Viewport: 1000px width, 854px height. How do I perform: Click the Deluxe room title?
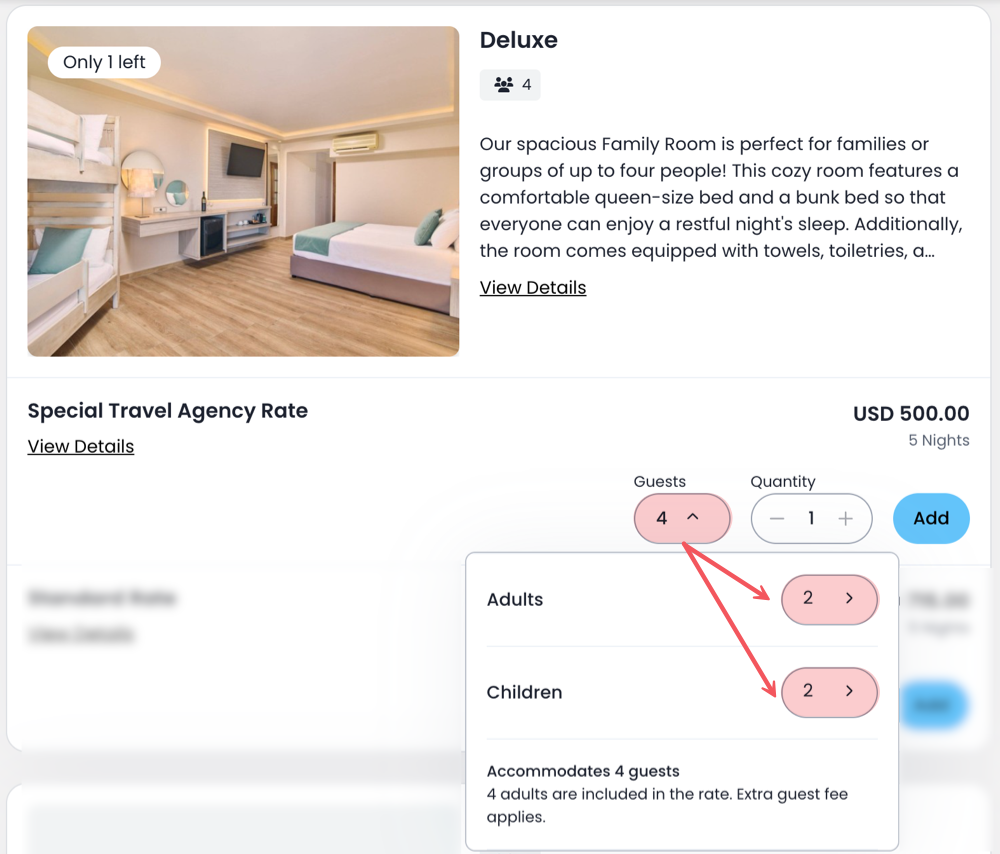[518, 40]
